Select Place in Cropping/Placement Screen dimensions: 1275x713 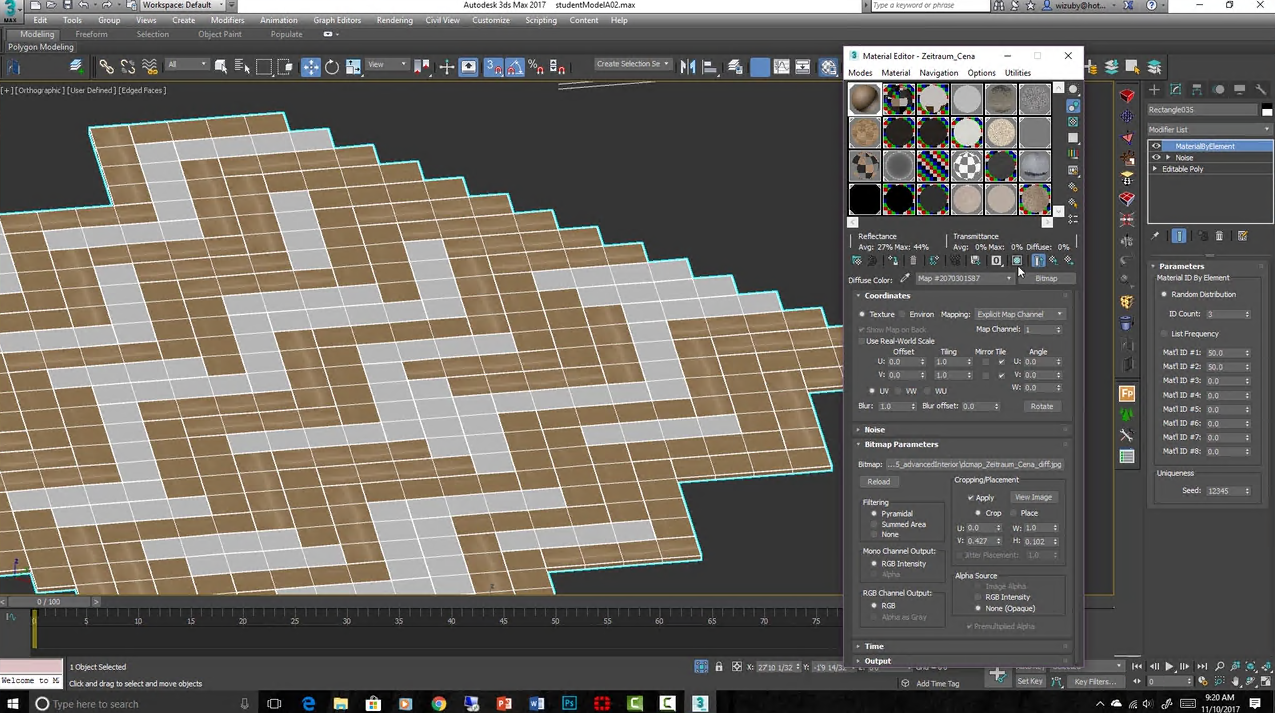(x=1013, y=513)
